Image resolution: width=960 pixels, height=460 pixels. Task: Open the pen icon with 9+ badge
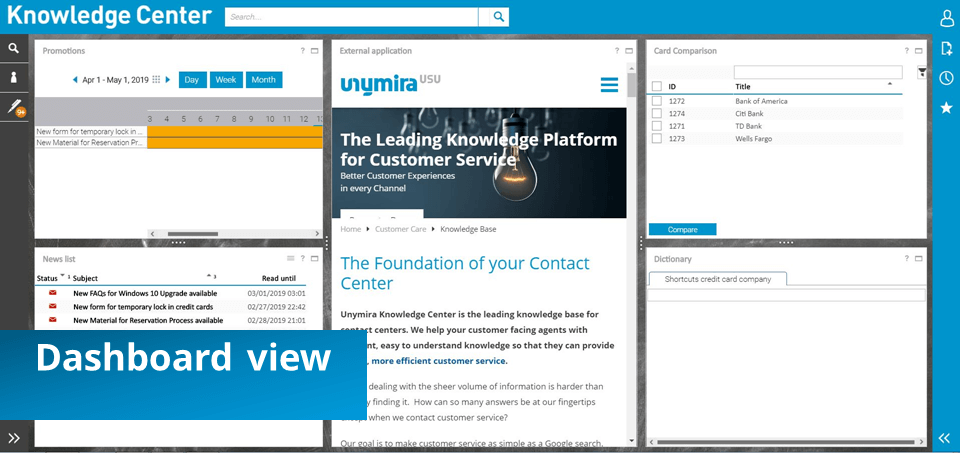point(15,107)
